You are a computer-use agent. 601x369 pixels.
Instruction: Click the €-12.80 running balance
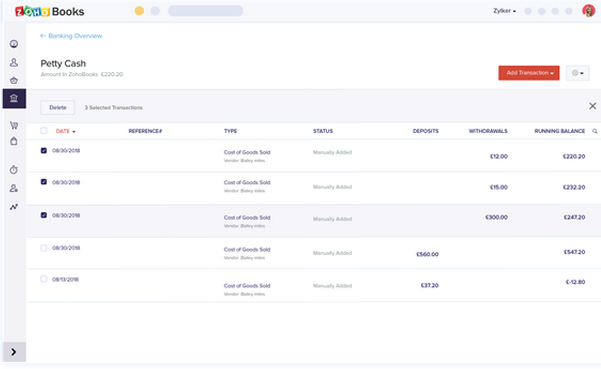(x=575, y=282)
